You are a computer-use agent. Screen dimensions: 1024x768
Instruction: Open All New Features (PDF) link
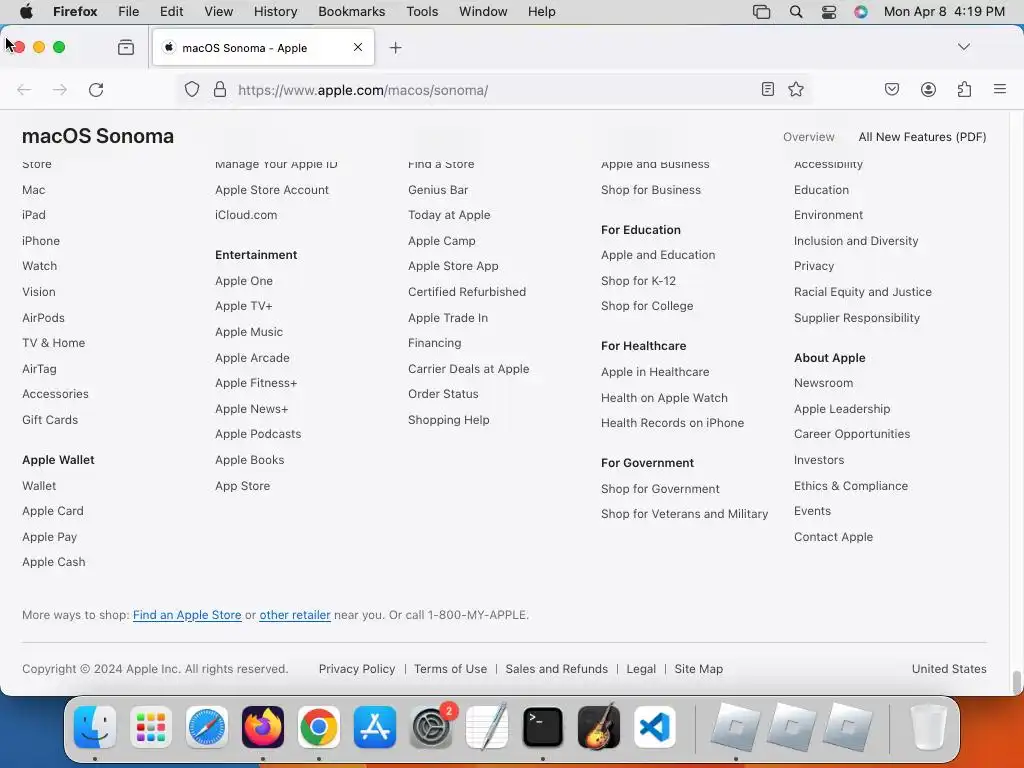click(922, 137)
